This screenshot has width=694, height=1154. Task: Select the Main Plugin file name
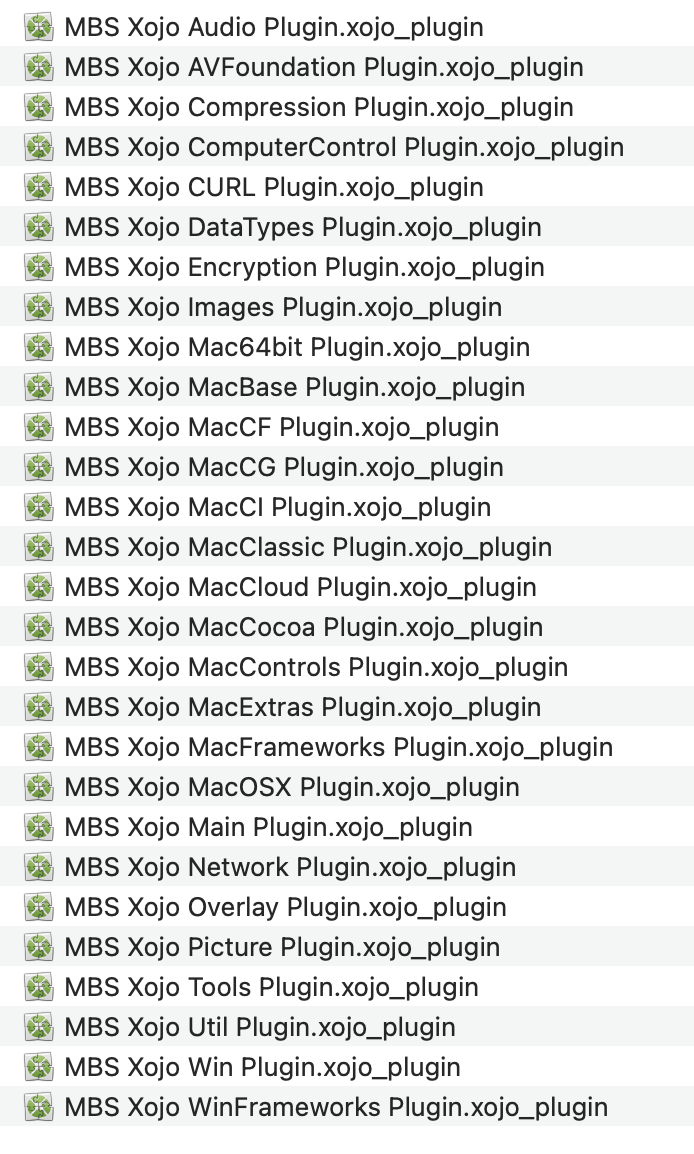(x=269, y=827)
